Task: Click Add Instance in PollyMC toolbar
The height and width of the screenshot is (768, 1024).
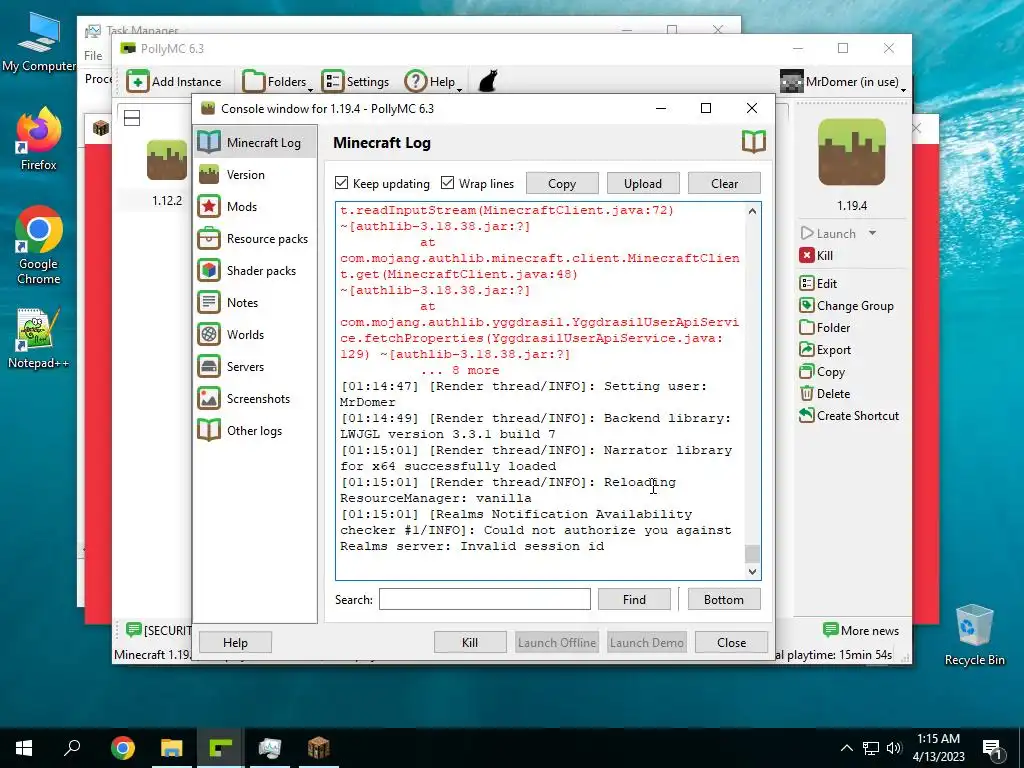Action: tap(174, 82)
